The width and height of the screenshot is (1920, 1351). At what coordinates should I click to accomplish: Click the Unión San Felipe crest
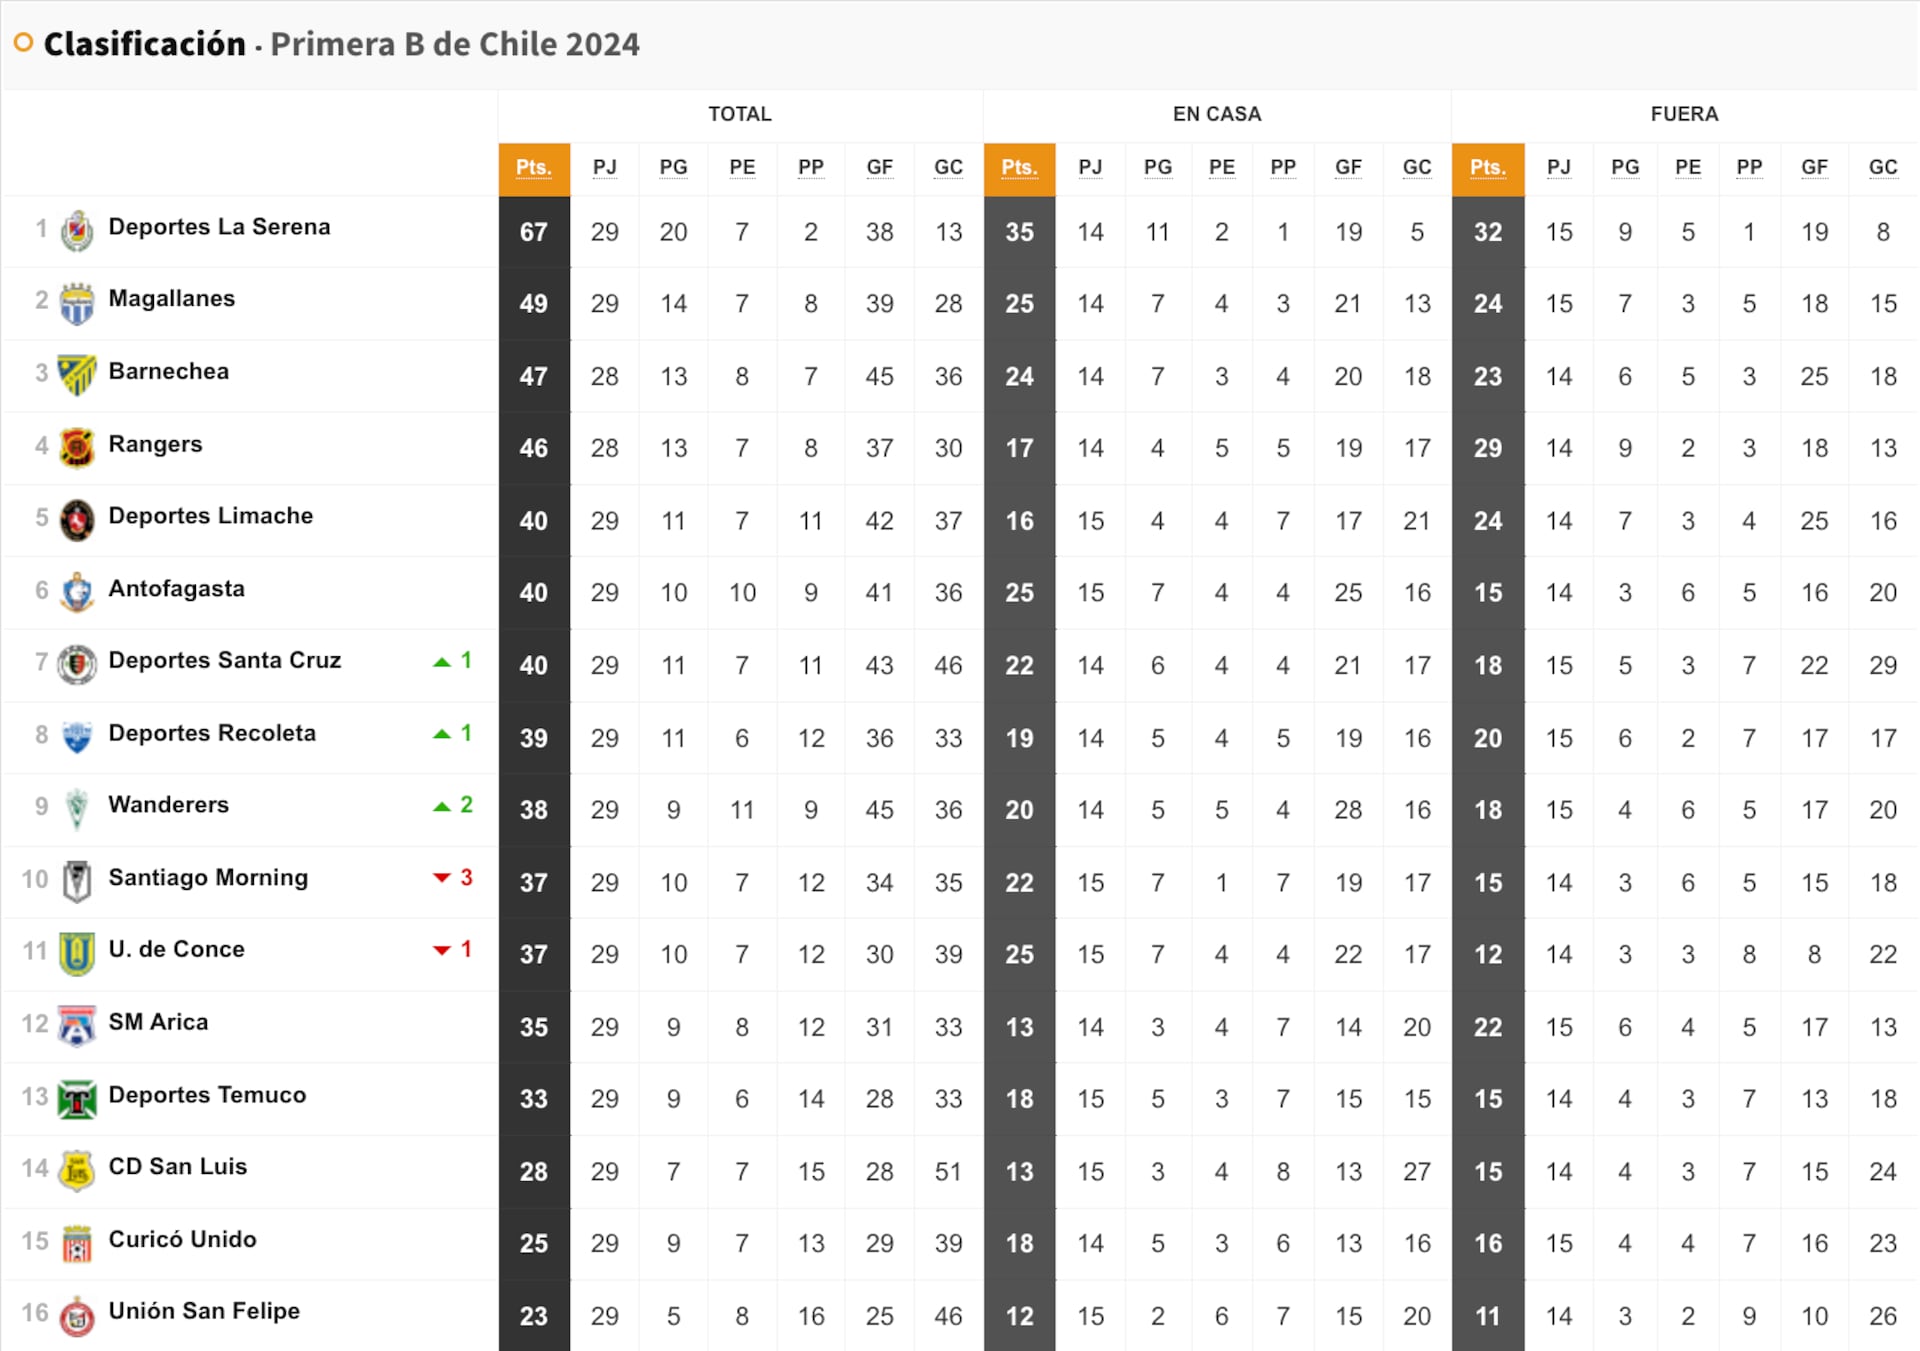(75, 1313)
